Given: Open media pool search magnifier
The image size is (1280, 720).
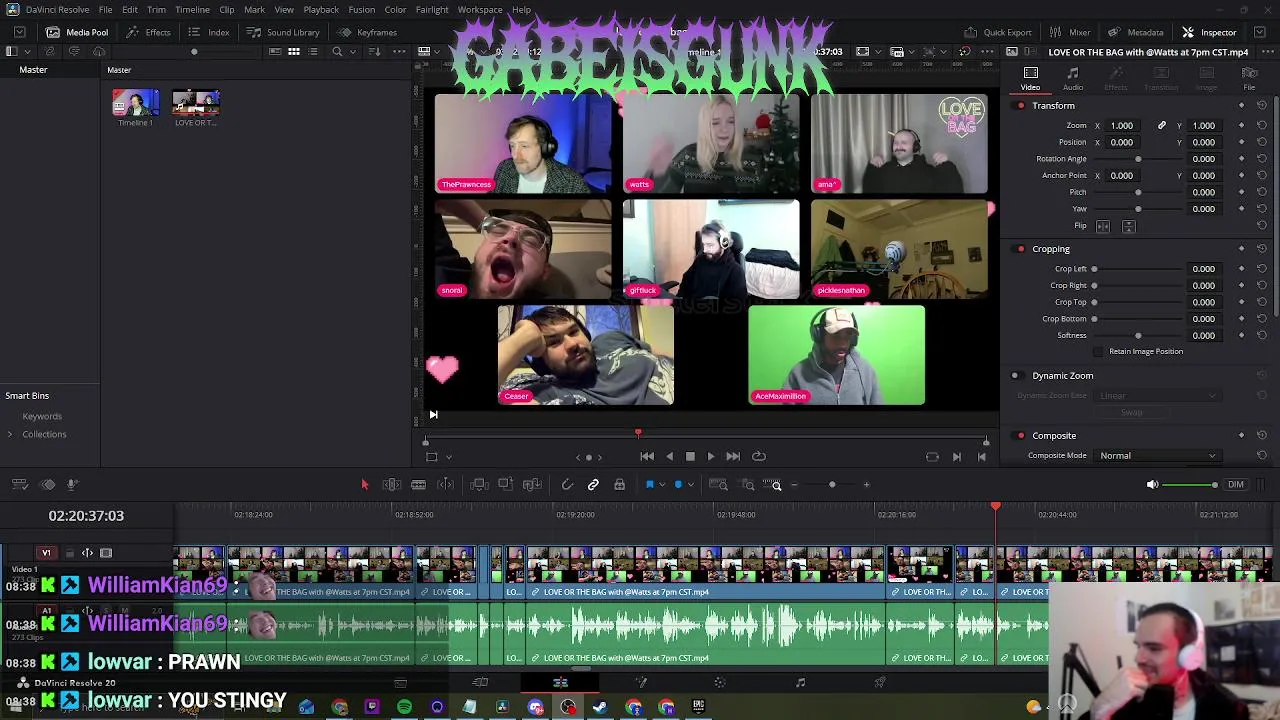Looking at the screenshot, I should coord(337,52).
